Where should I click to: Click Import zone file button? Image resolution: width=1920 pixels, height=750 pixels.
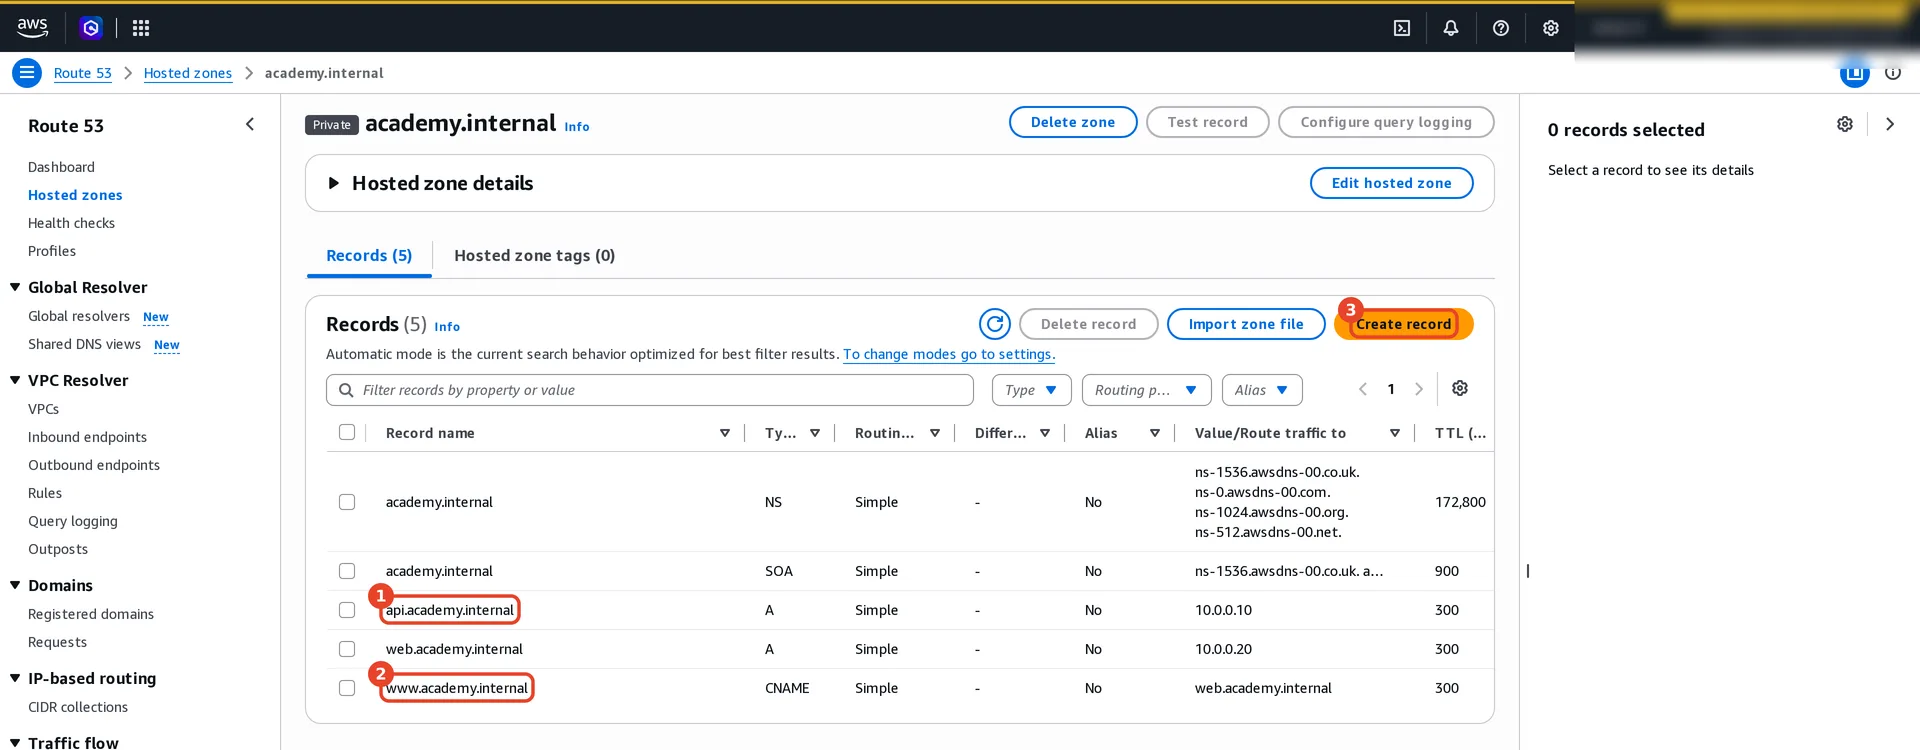1246,324
